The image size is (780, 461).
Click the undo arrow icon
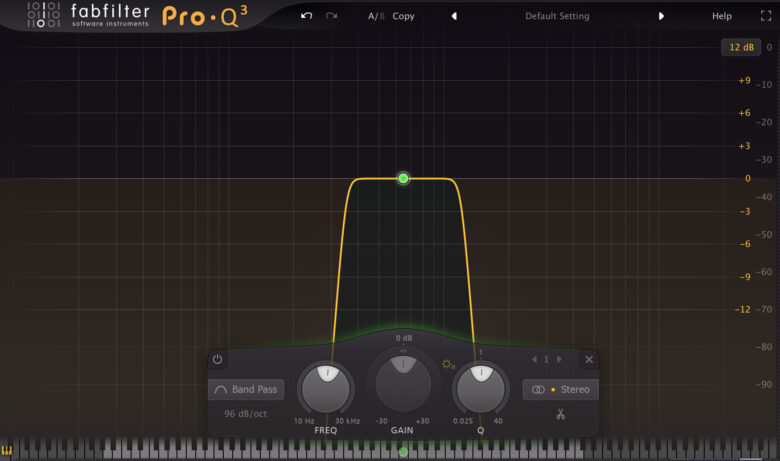(x=306, y=16)
